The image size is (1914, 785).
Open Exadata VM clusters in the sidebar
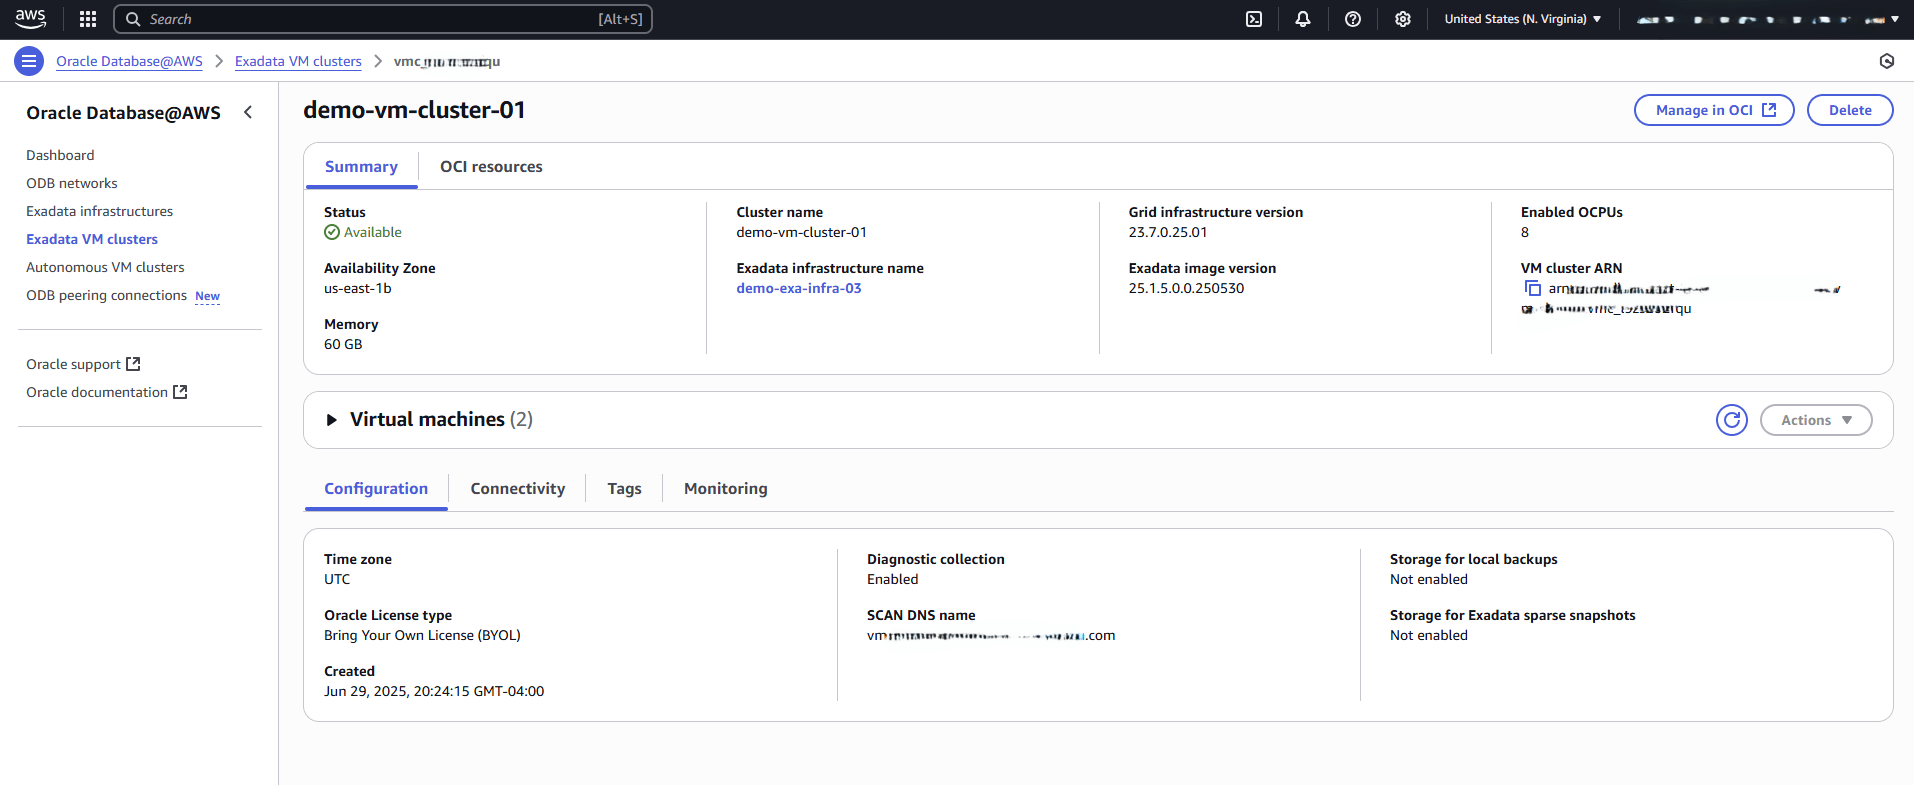[x=92, y=239]
